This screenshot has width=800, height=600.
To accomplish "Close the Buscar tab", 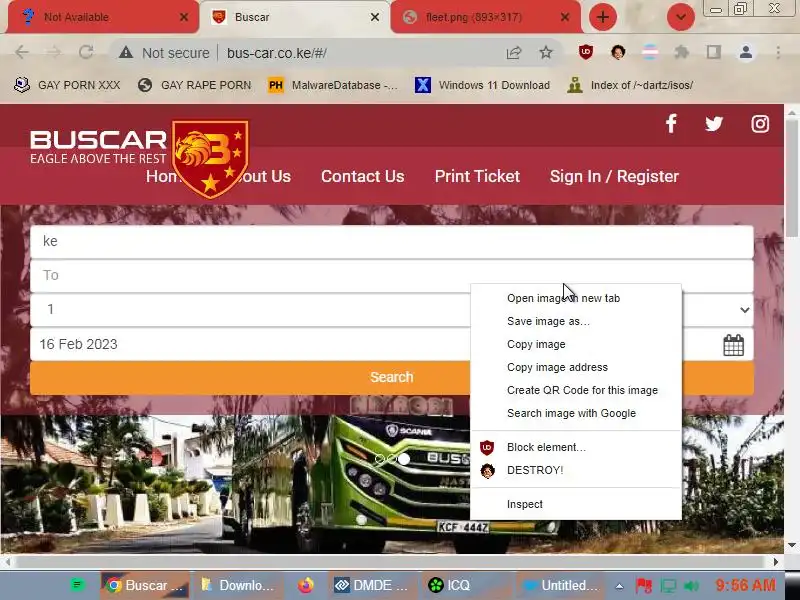I will point(374,17).
